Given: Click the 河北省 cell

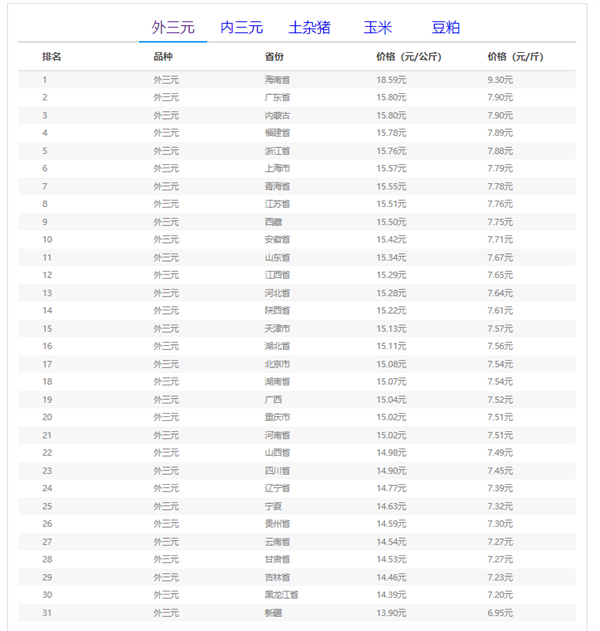Looking at the screenshot, I should (x=277, y=293).
